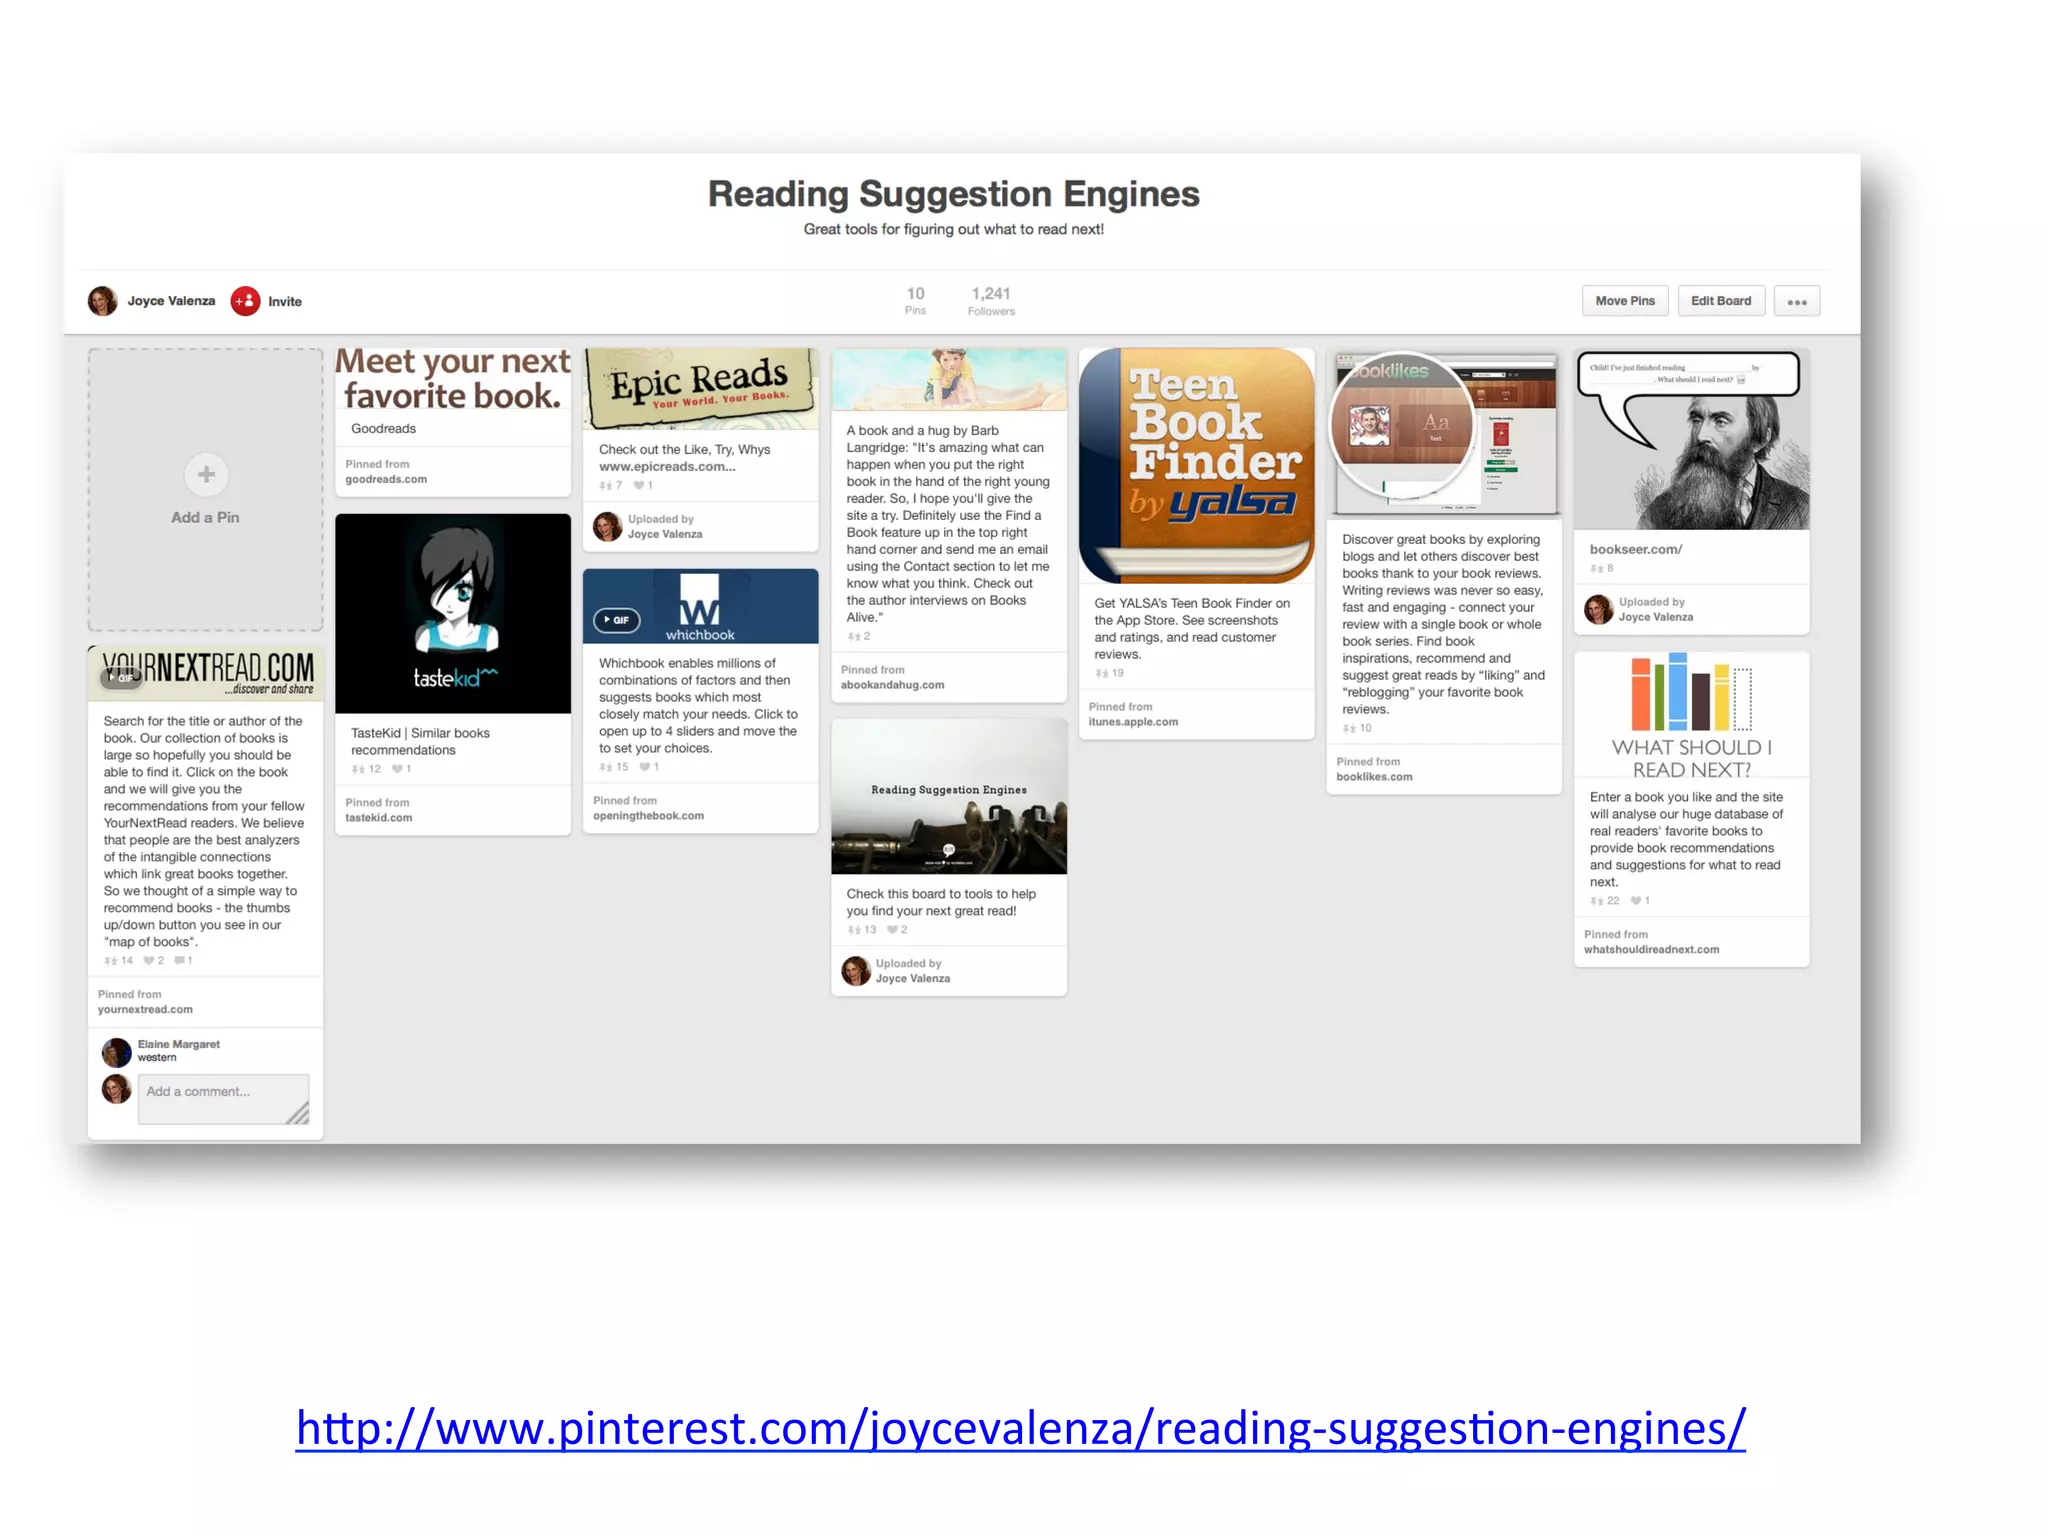
Task: Play the GIF on the Whichbook pin
Action: (x=616, y=620)
